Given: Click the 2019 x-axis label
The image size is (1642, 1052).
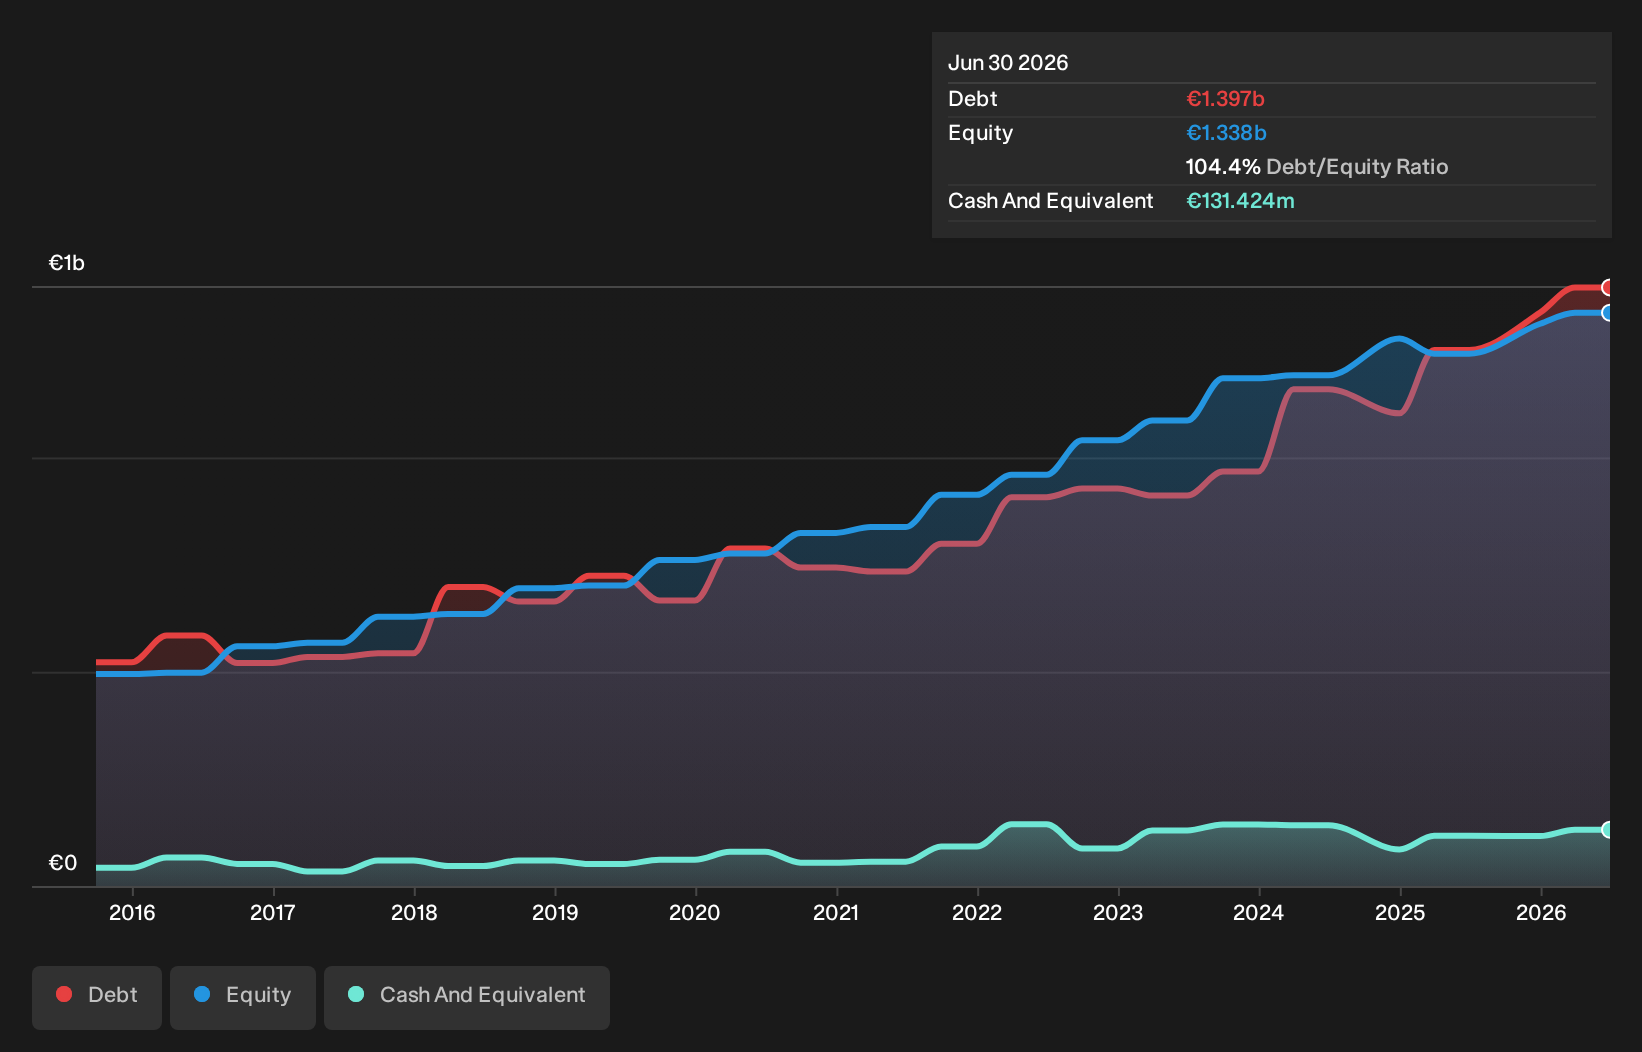Looking at the screenshot, I should 555,912.
